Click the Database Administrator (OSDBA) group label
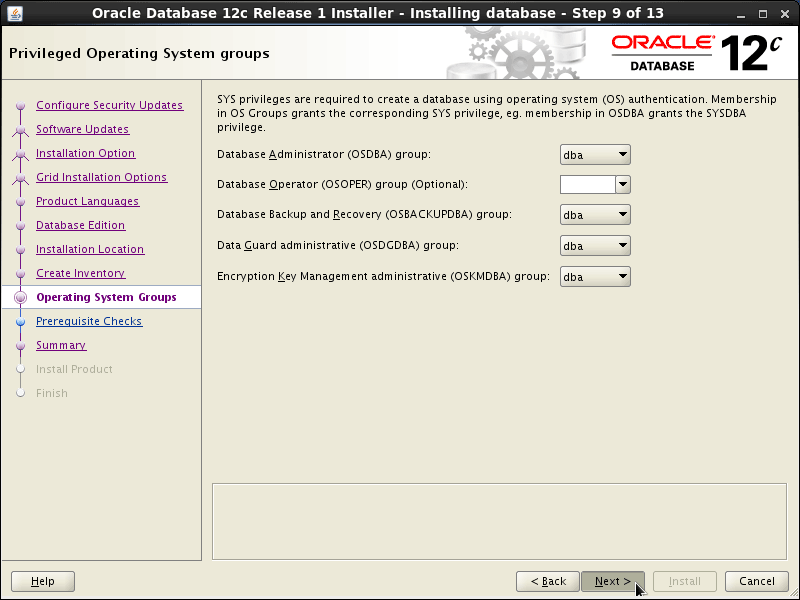The image size is (800, 600). (324, 154)
